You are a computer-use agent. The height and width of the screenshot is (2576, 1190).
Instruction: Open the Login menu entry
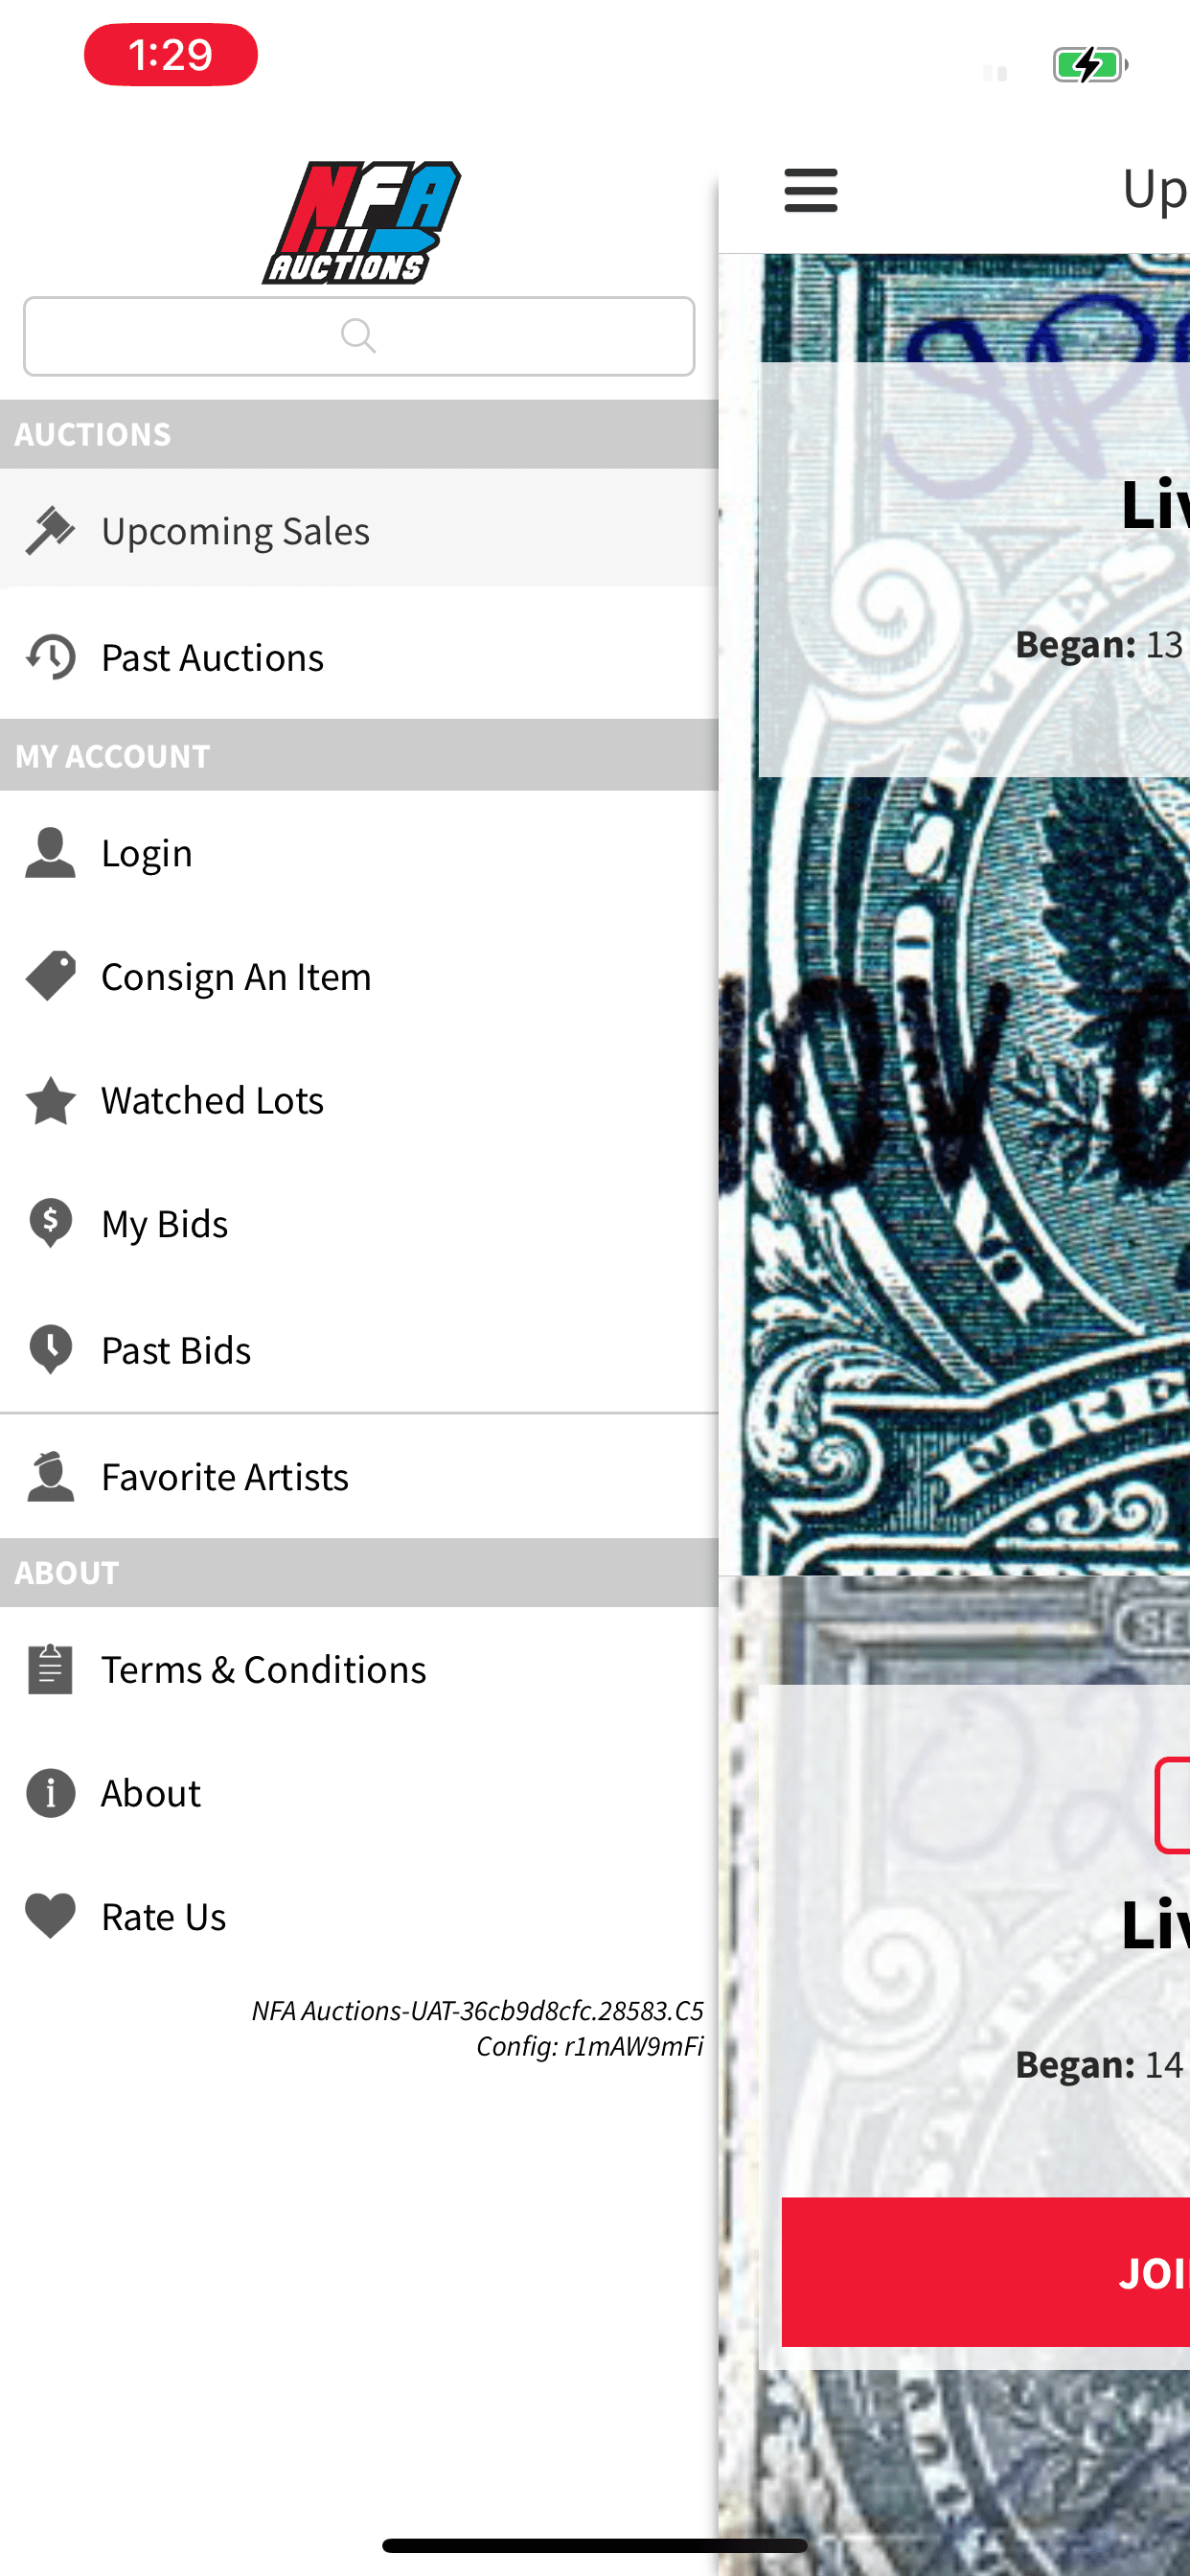[359, 853]
